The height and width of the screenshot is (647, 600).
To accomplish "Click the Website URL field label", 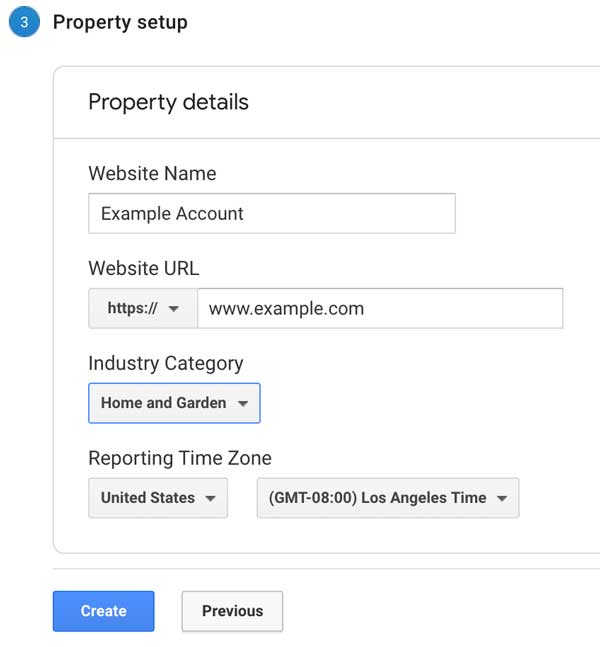I will [143, 268].
